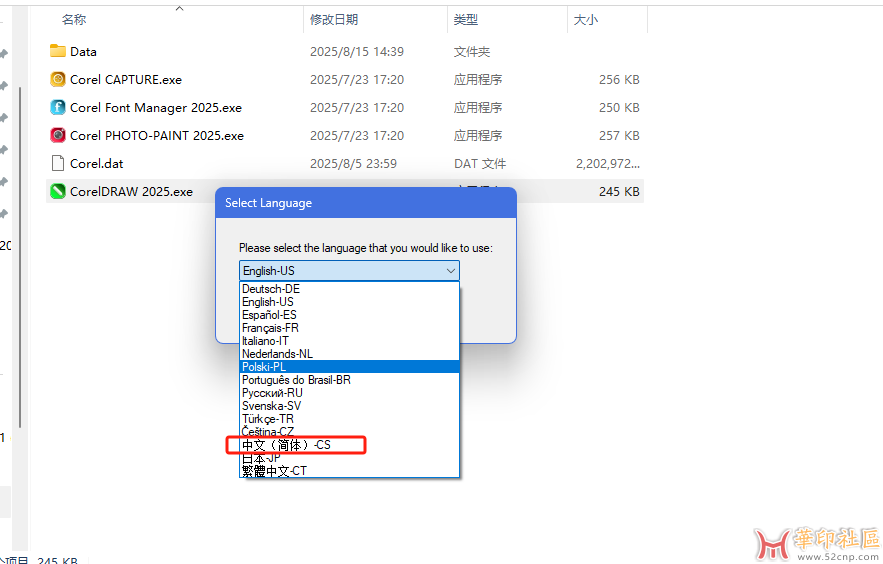Pick Svenska-SV from the list
The width and height of the screenshot is (883, 564).
pyautogui.click(x=349, y=406)
